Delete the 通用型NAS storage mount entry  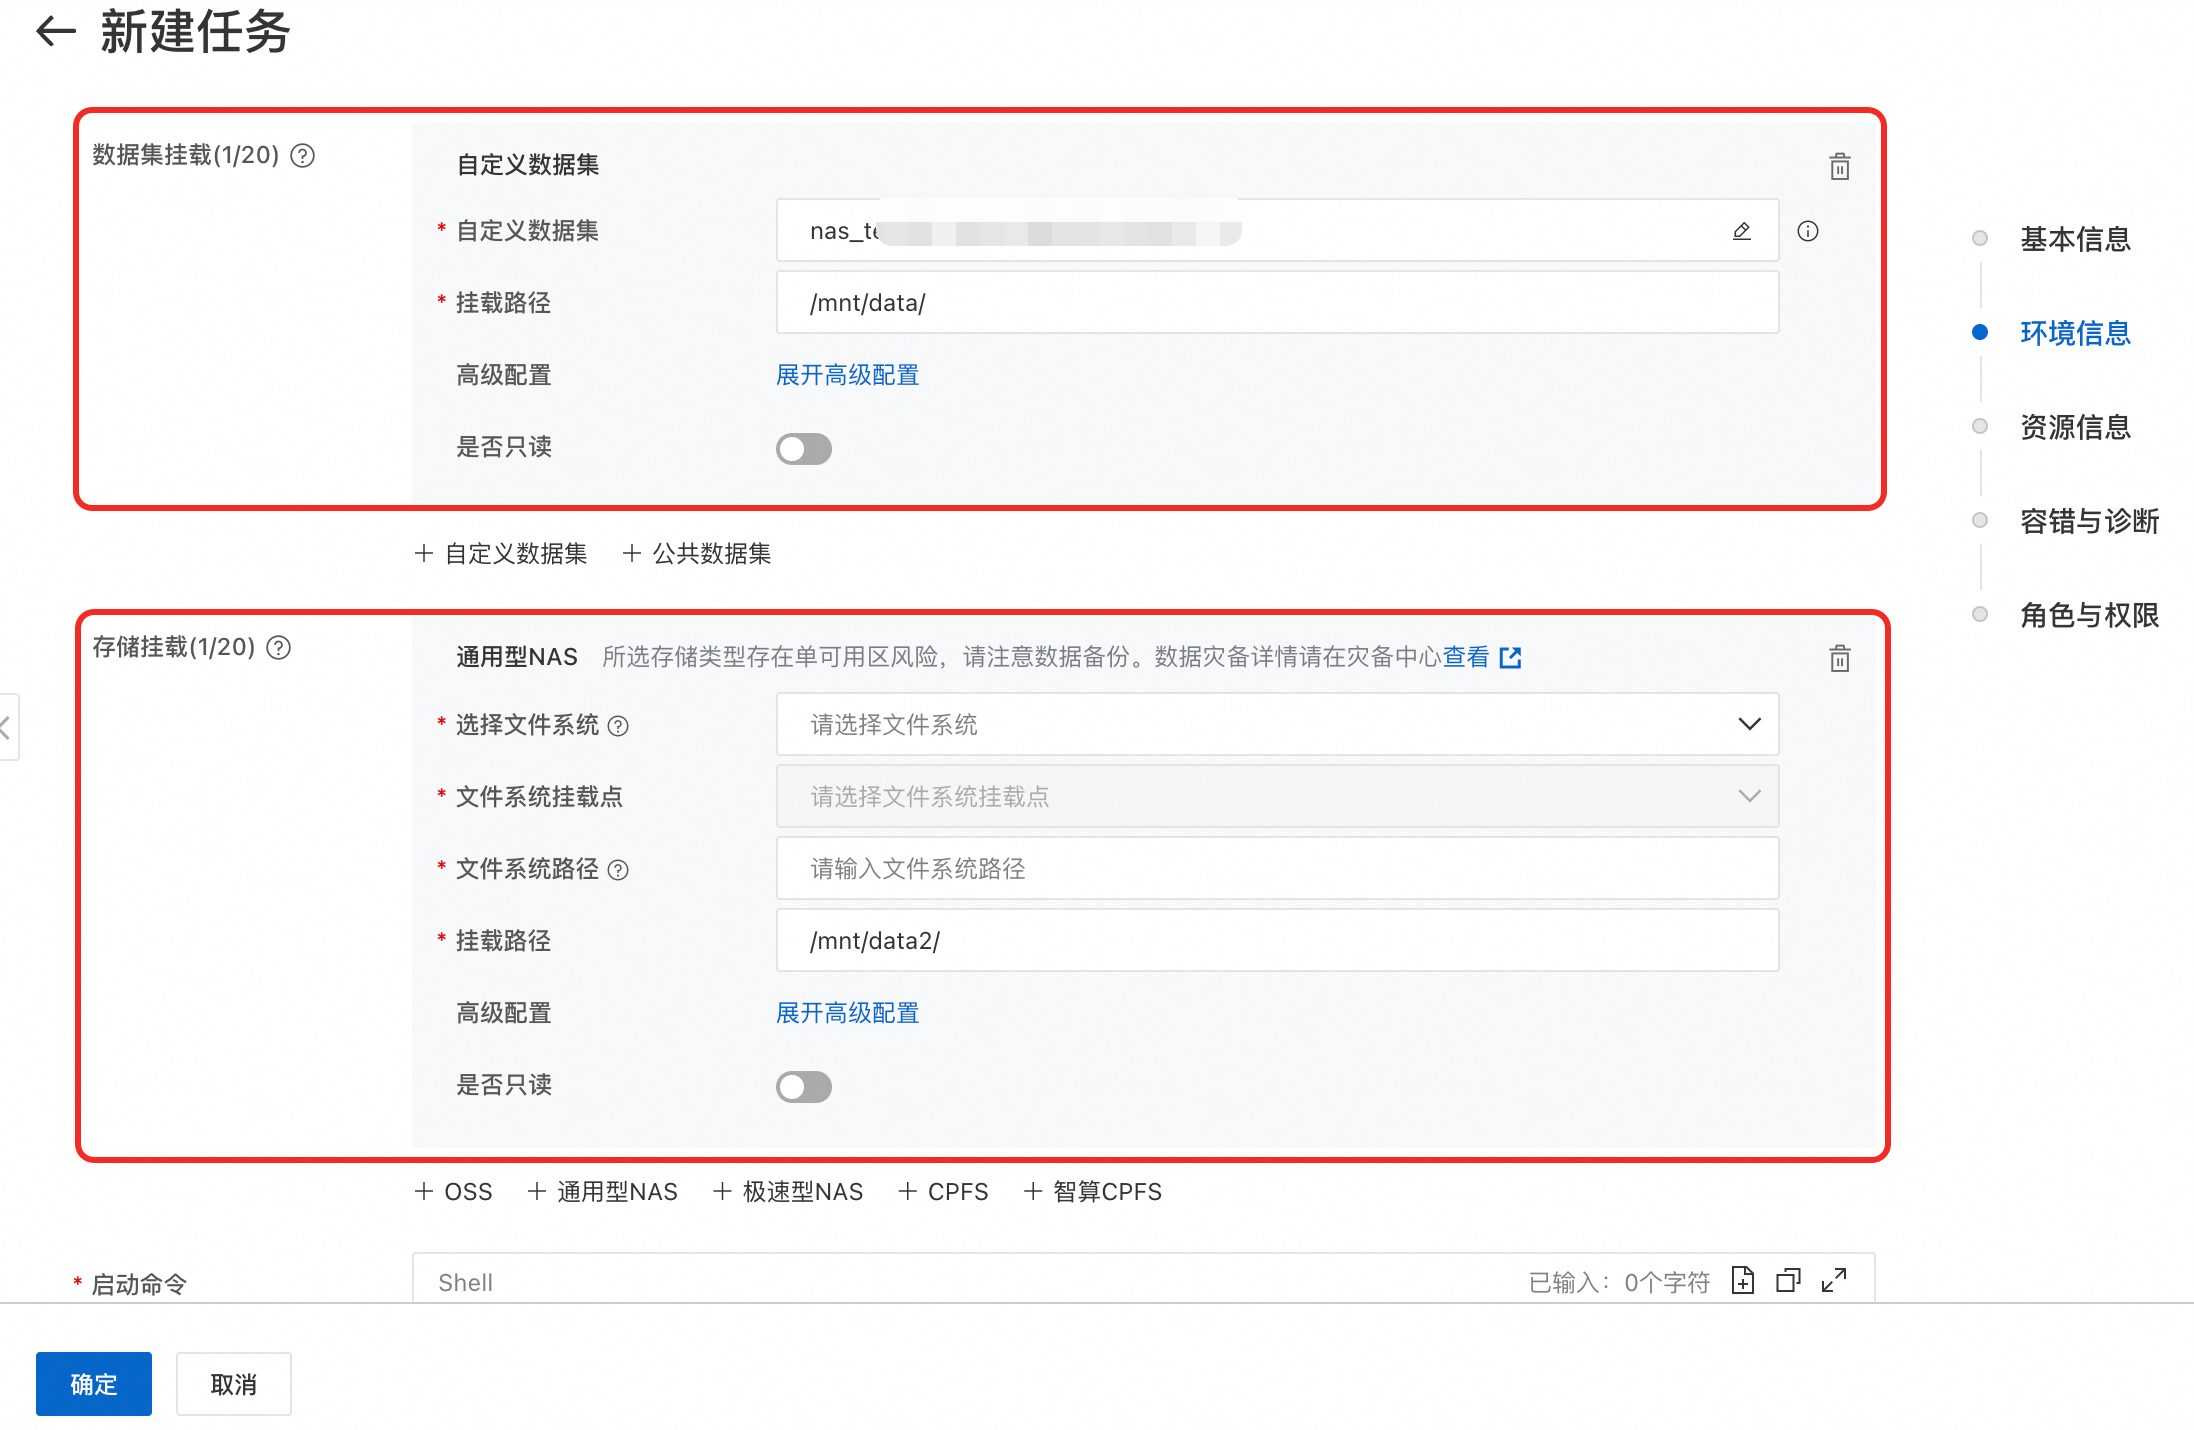tap(1839, 658)
